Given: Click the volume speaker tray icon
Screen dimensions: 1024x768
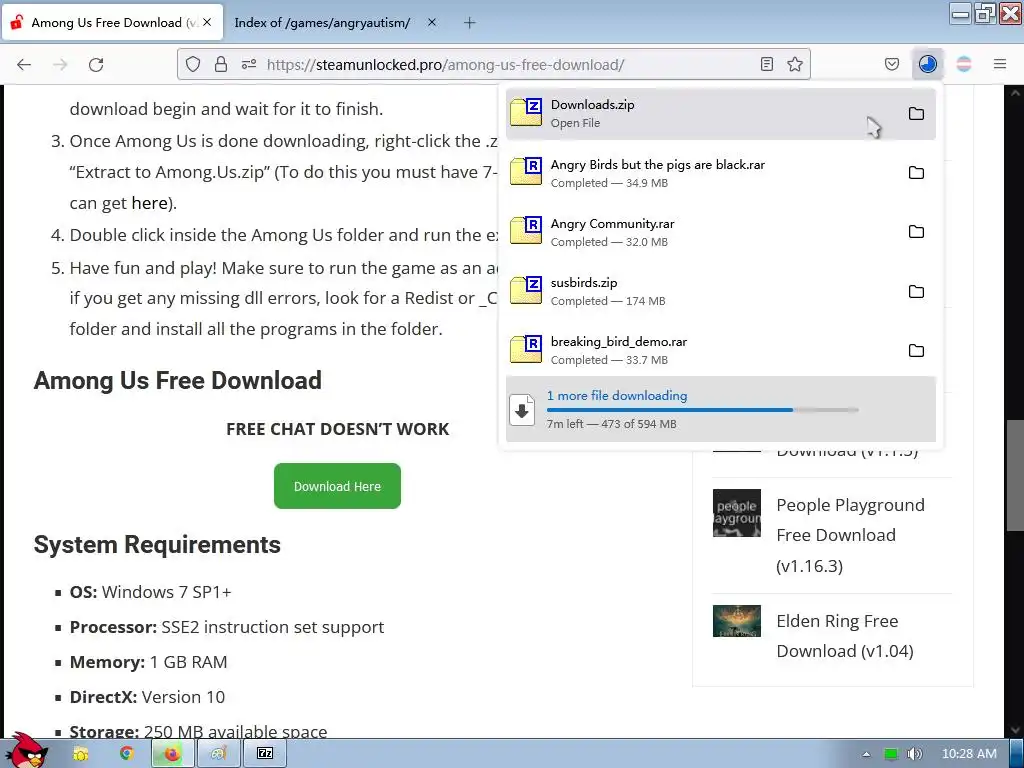Looking at the screenshot, I should coord(914,754).
